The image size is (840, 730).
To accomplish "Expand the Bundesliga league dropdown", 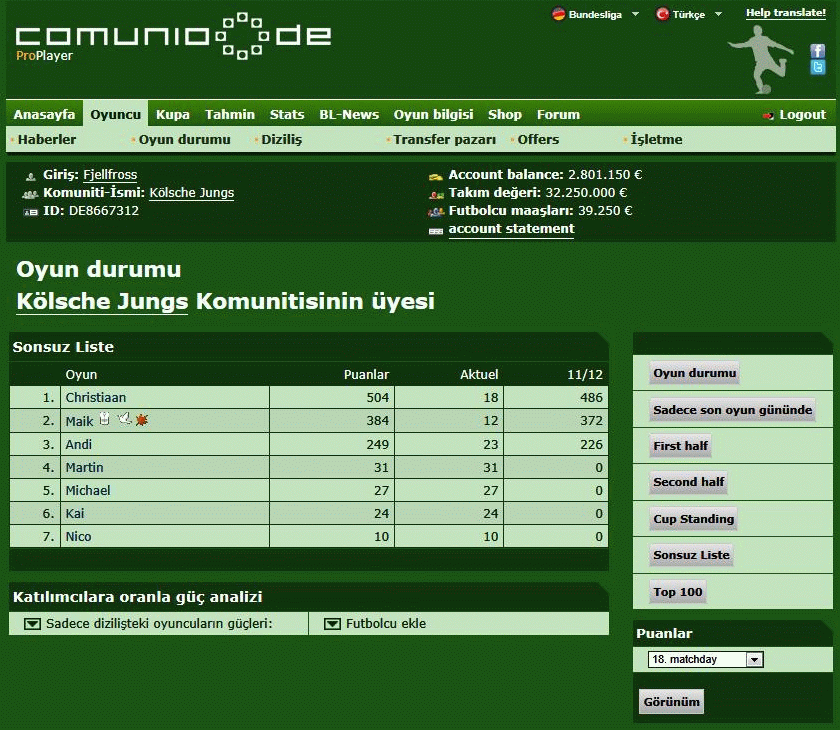I will click(635, 14).
